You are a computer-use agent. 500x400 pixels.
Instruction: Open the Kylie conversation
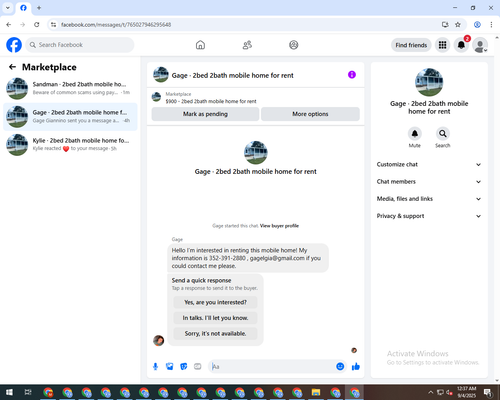[x=70, y=145]
